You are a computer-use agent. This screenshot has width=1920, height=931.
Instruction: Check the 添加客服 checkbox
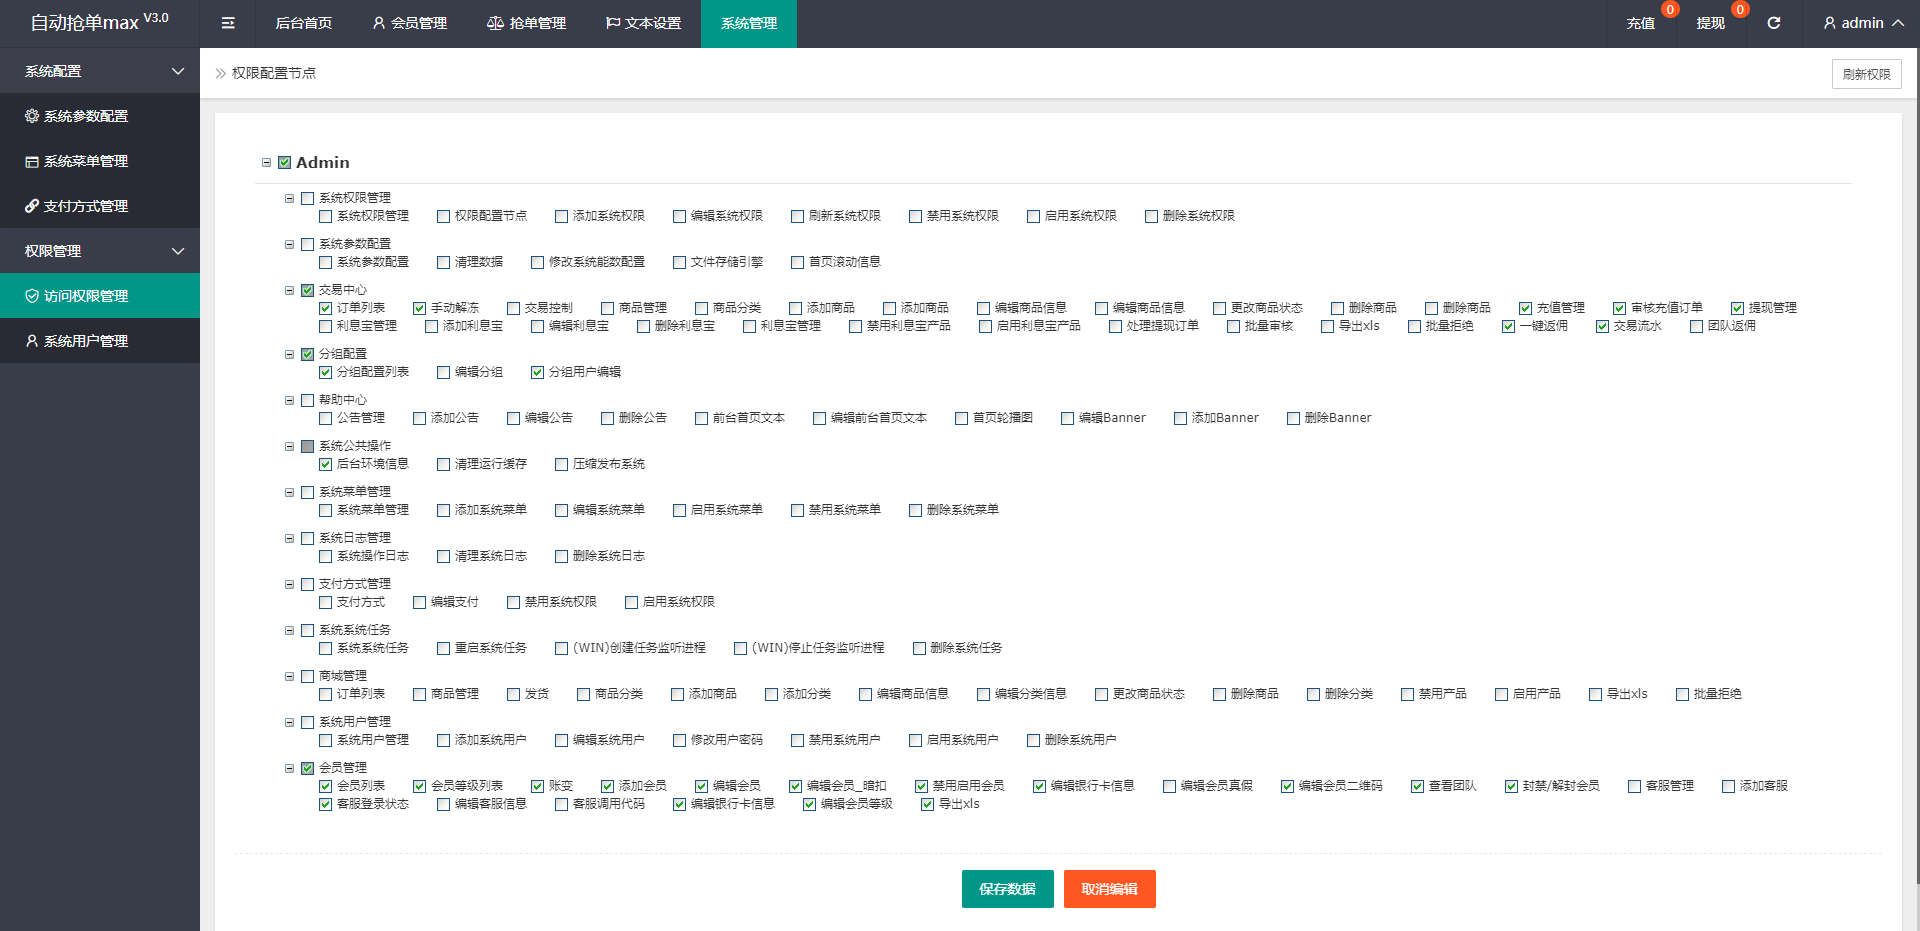coord(1729,787)
